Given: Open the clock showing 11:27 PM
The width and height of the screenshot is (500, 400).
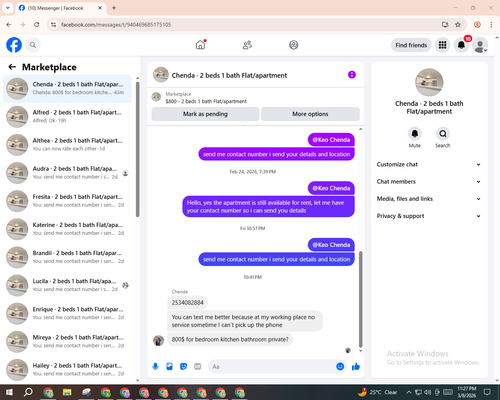Looking at the screenshot, I should (466, 392).
